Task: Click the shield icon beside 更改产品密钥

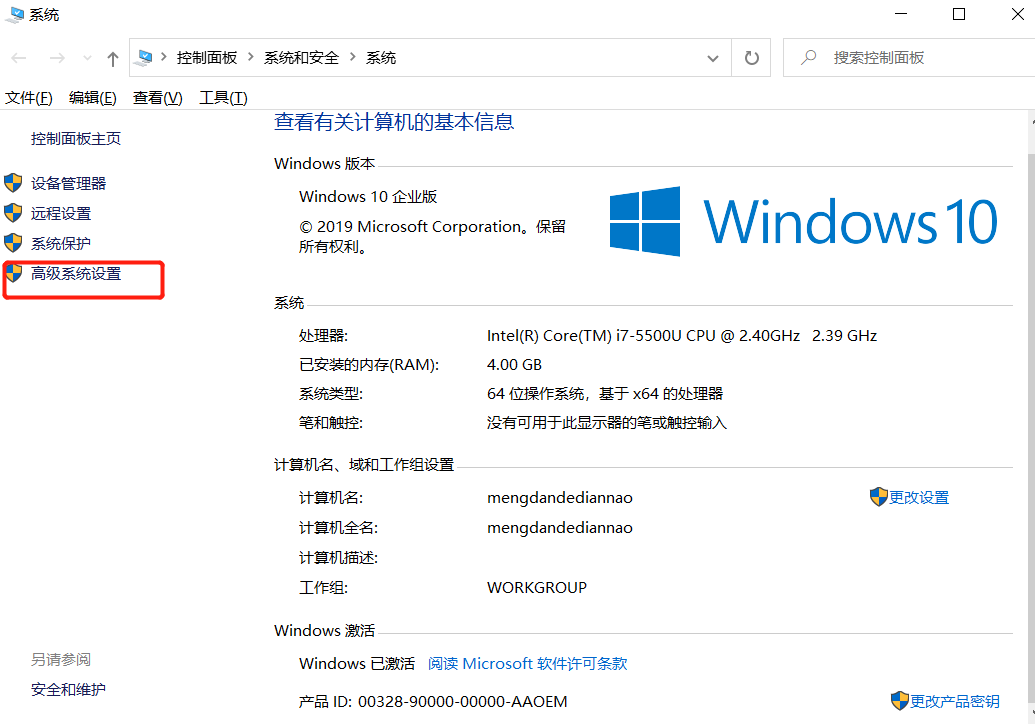Action: tap(899, 700)
